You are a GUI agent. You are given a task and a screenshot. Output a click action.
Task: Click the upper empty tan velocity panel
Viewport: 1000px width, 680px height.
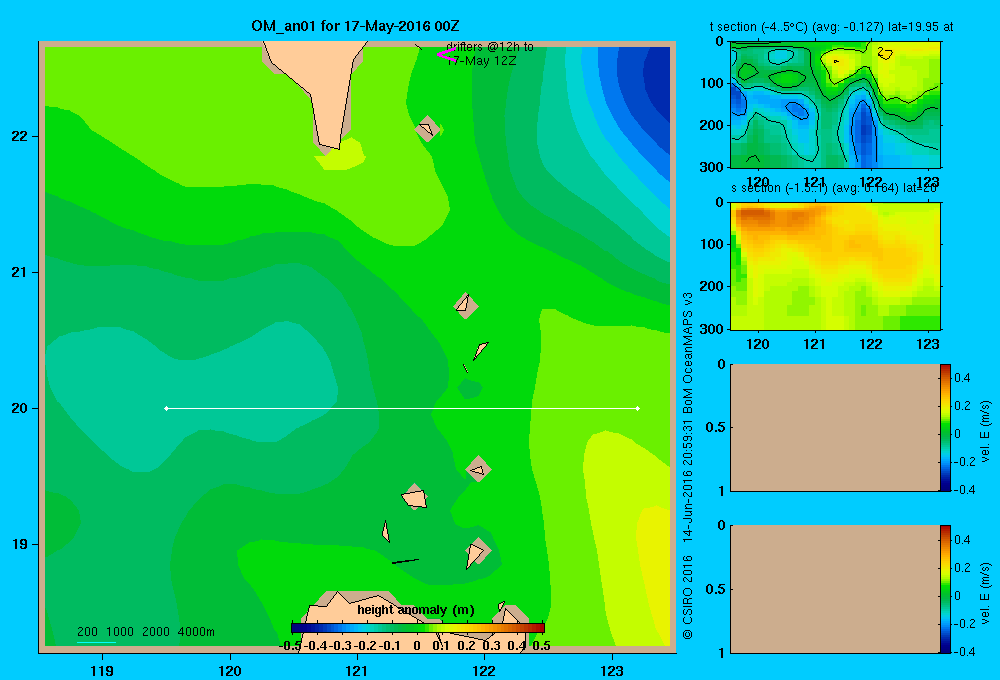pos(835,427)
